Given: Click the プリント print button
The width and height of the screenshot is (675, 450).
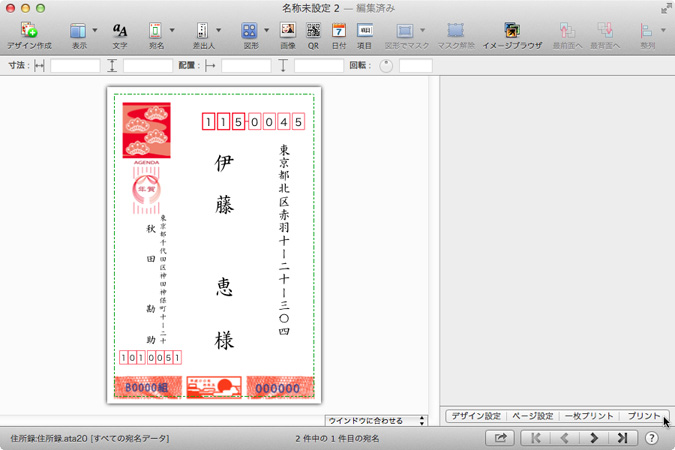Looking at the screenshot, I should point(643,416).
